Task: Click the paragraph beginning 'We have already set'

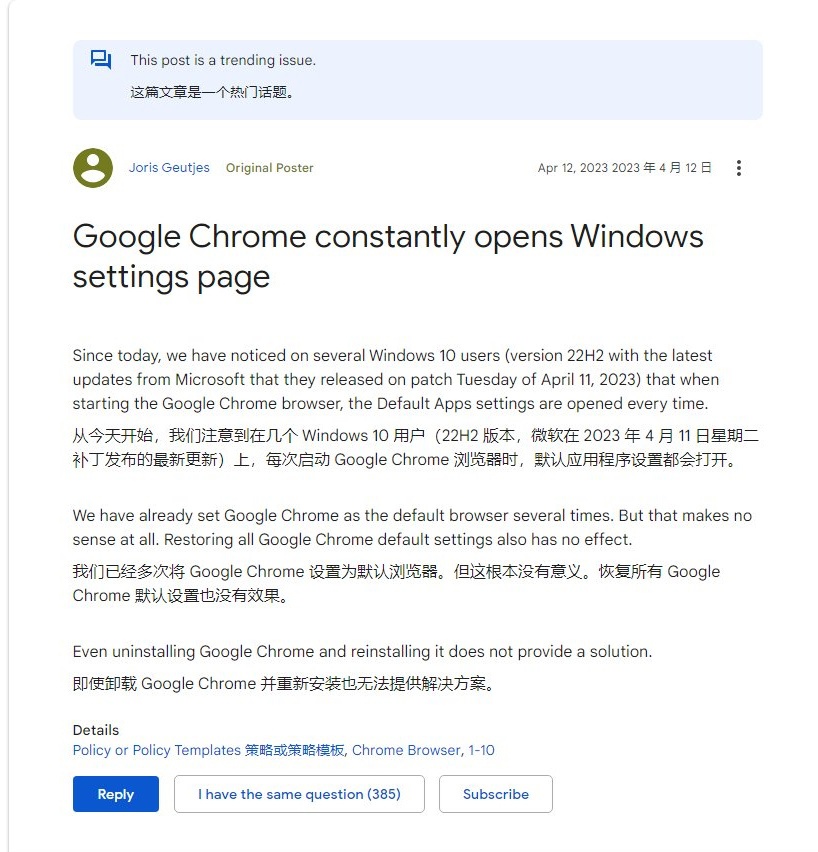Action: click(412, 527)
